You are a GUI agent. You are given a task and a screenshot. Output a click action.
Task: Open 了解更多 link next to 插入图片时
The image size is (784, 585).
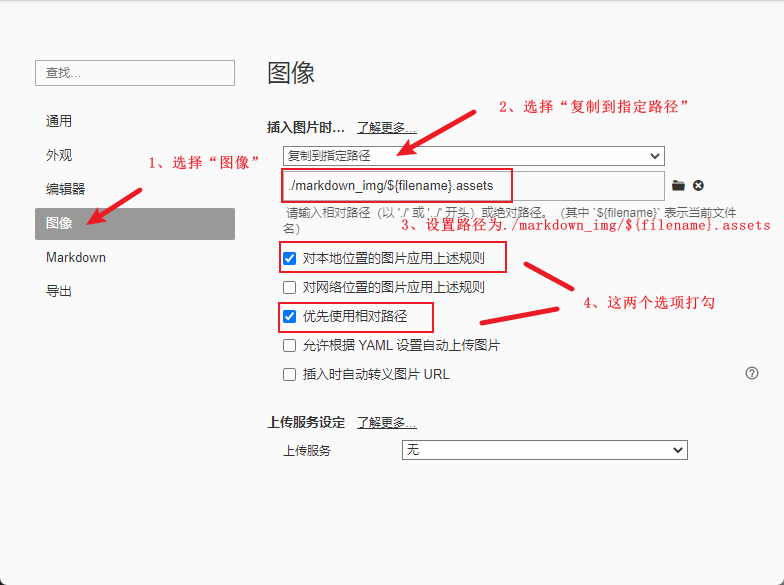click(386, 128)
